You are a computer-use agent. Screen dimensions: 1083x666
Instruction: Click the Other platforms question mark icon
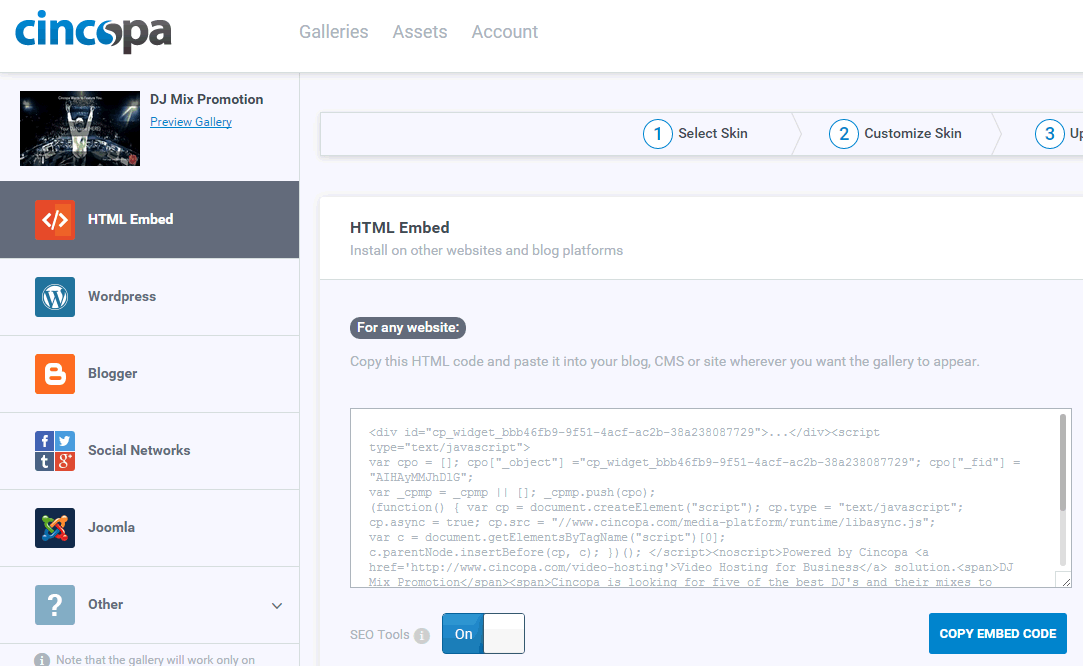pos(55,604)
